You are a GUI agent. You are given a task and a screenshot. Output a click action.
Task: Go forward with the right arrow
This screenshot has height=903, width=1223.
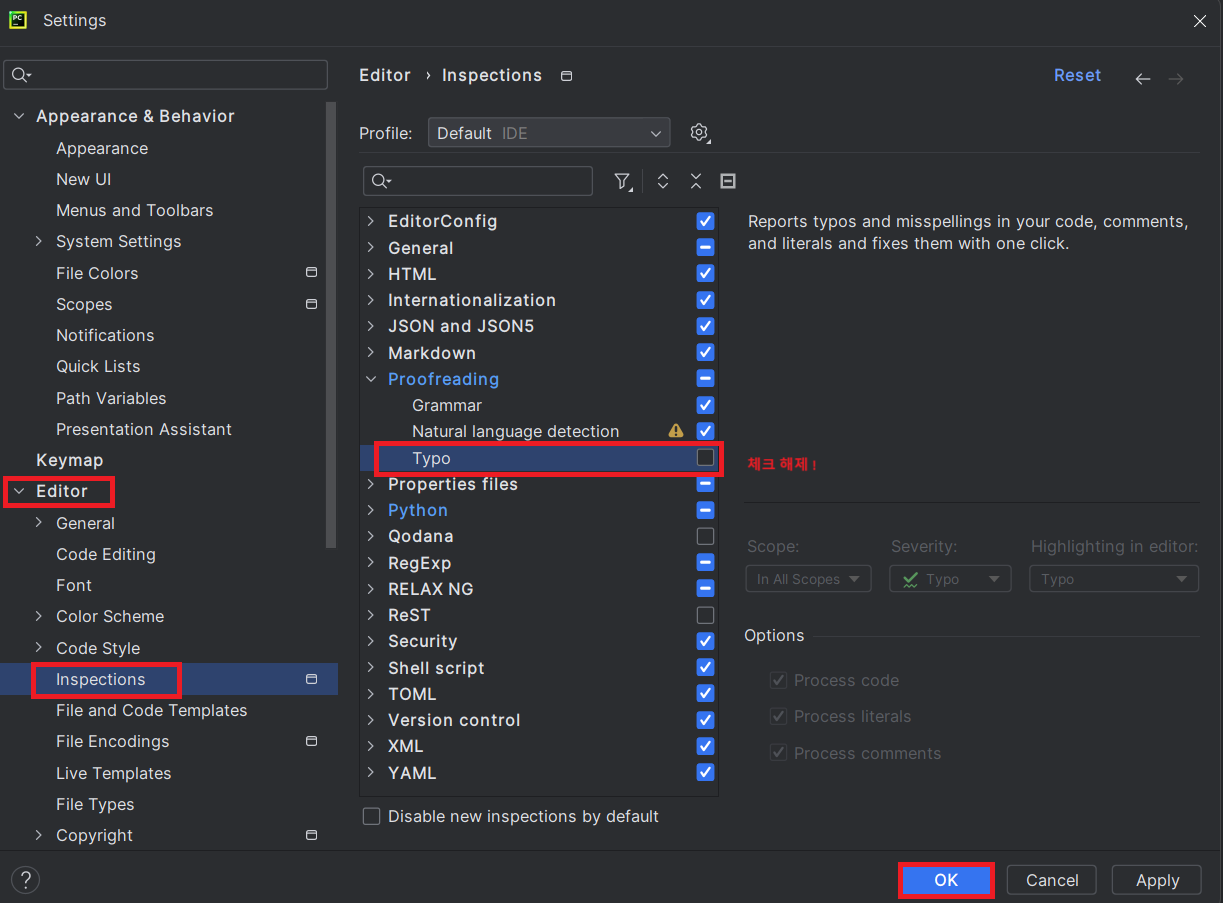click(1176, 78)
